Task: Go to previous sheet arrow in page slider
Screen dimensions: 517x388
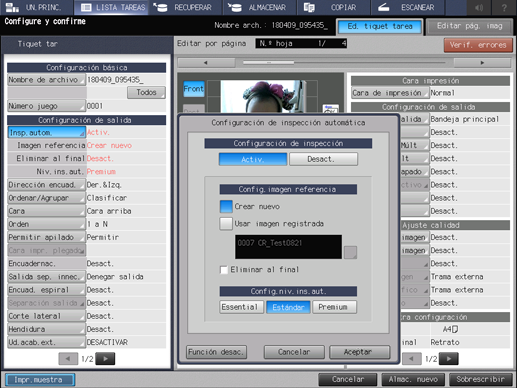Action: click(x=206, y=63)
